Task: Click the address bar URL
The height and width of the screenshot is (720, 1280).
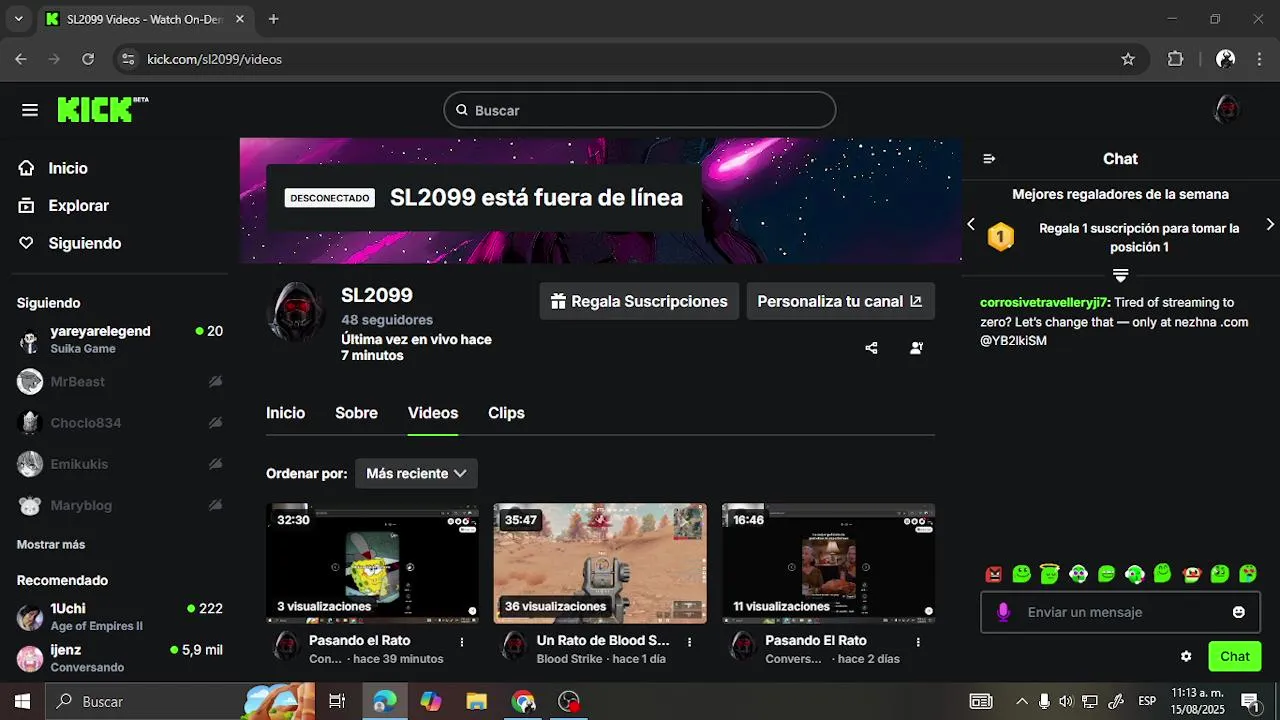Action: (215, 59)
